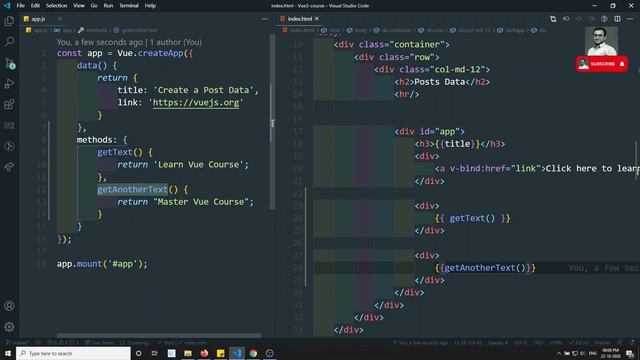
Task: Open the Terminal menu
Action: coord(129,6)
